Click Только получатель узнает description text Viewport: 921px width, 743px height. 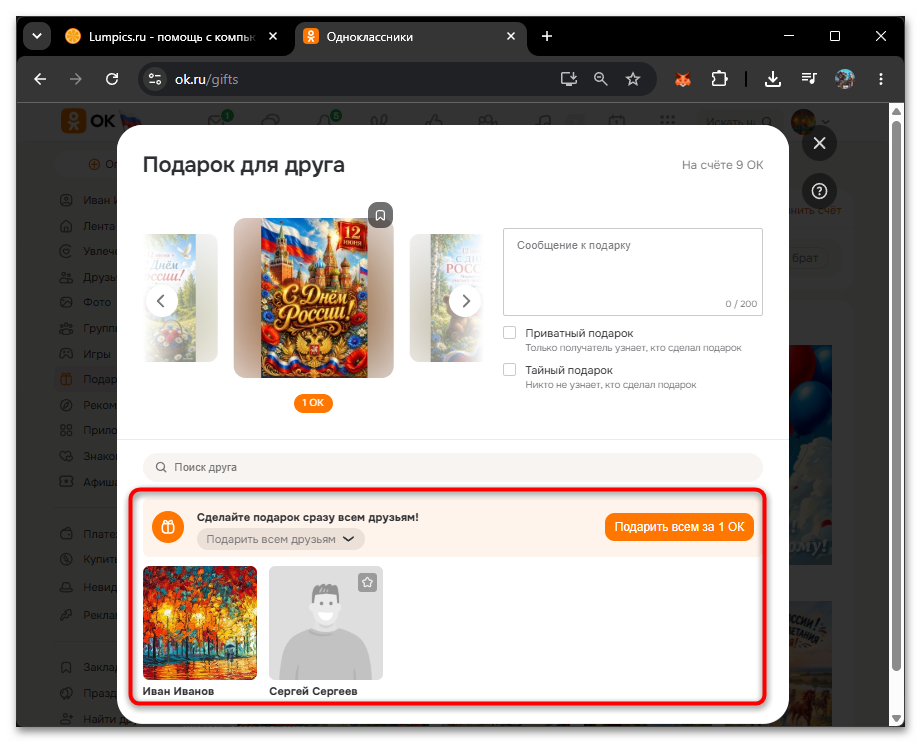click(633, 348)
